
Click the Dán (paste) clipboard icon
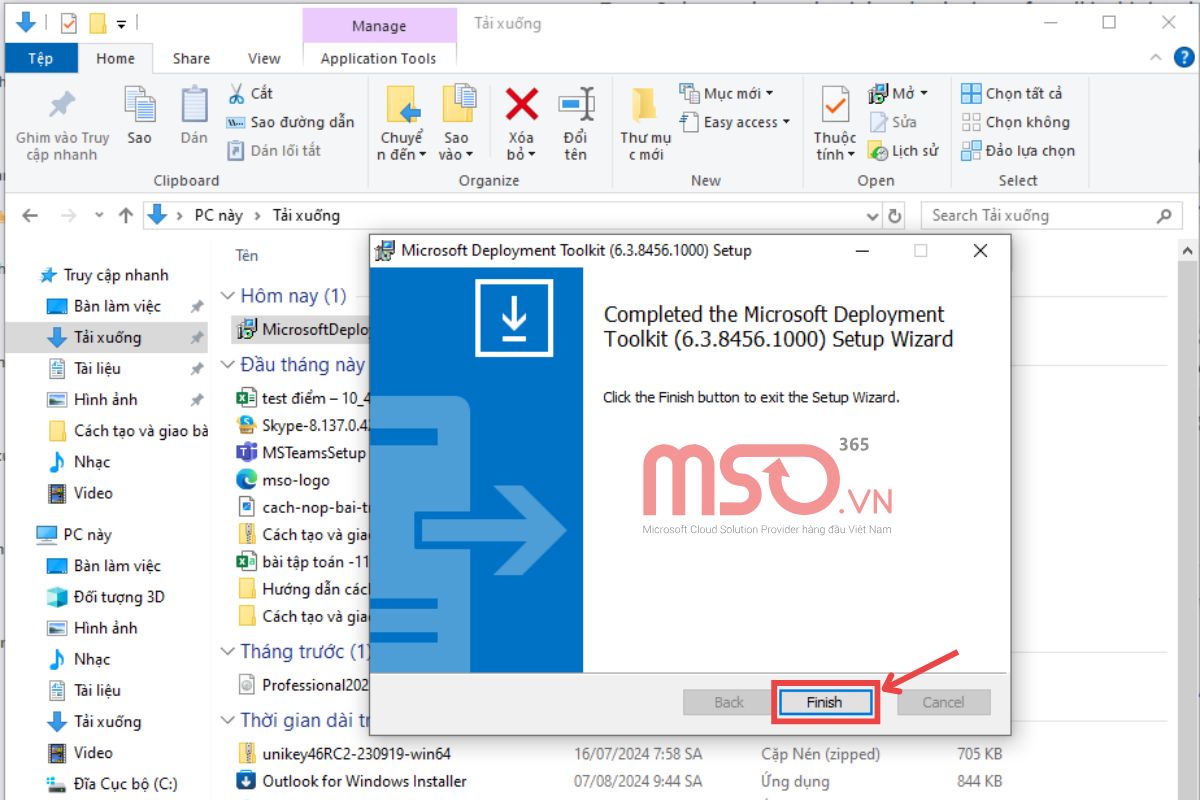194,115
